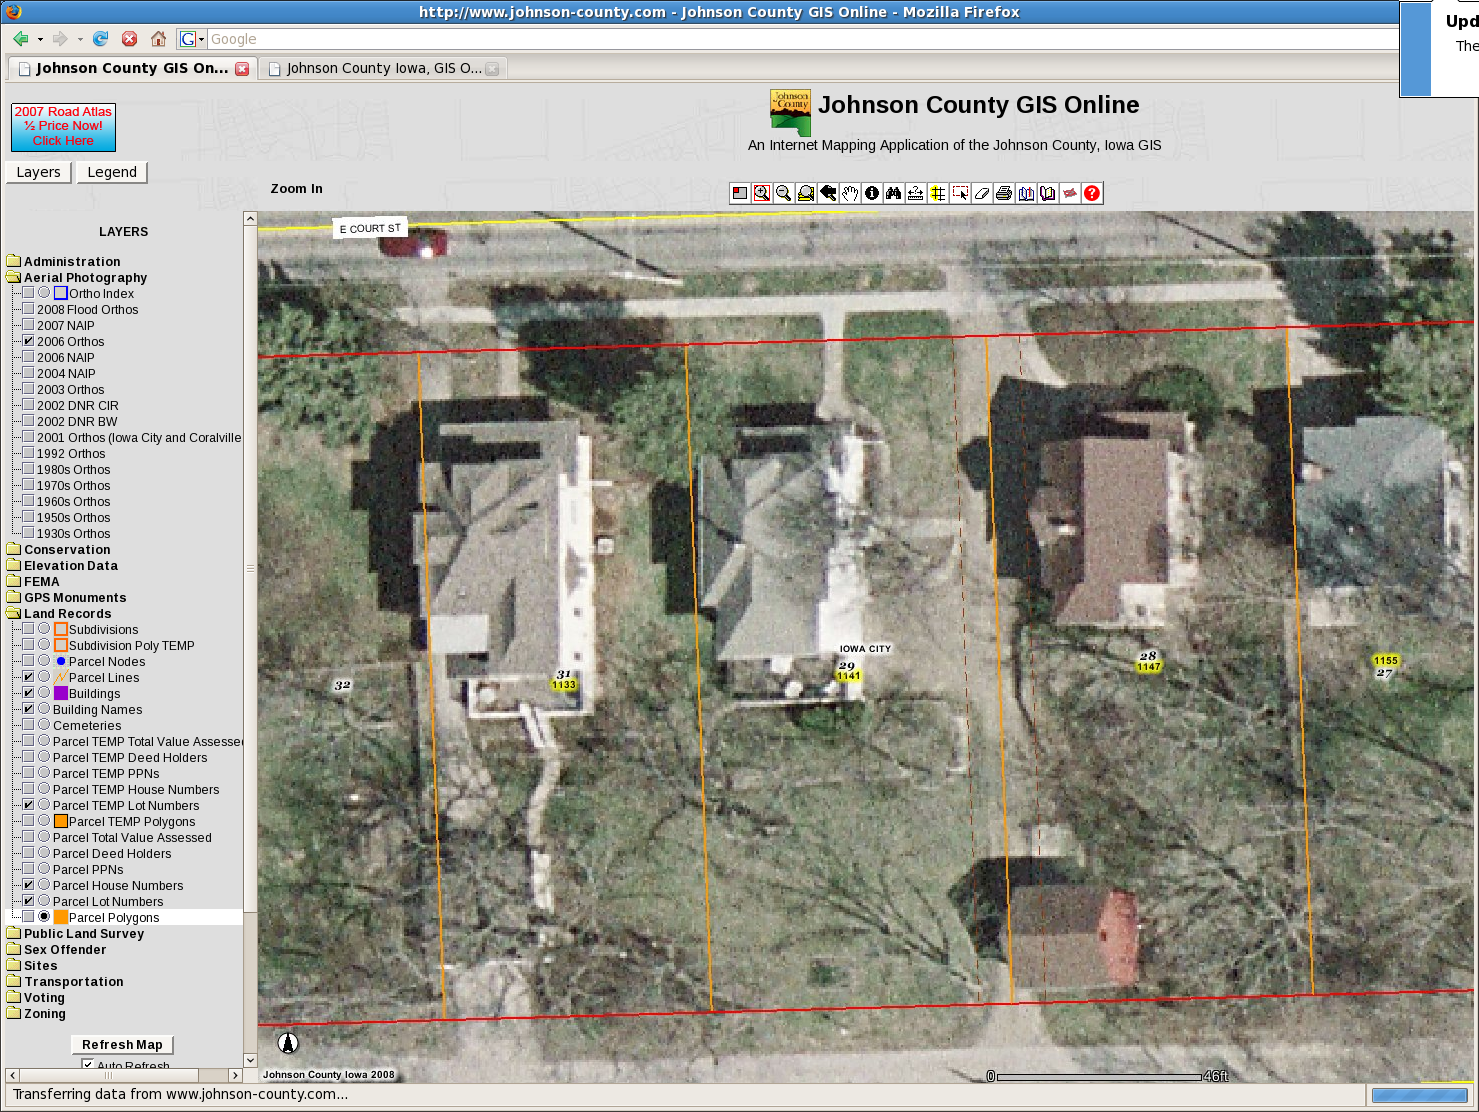Click in the Google search field
The height and width of the screenshot is (1112, 1479).
pyautogui.click(x=803, y=39)
